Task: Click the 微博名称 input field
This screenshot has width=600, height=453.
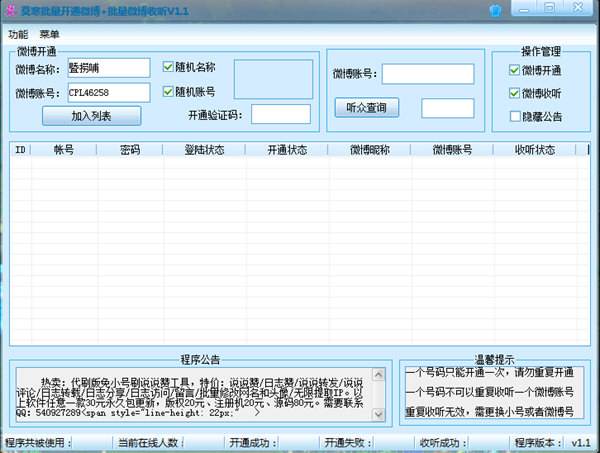Action: click(109, 68)
